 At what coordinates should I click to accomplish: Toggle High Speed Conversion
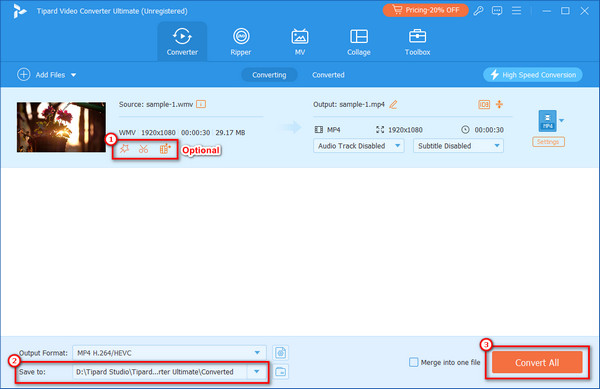pos(533,75)
